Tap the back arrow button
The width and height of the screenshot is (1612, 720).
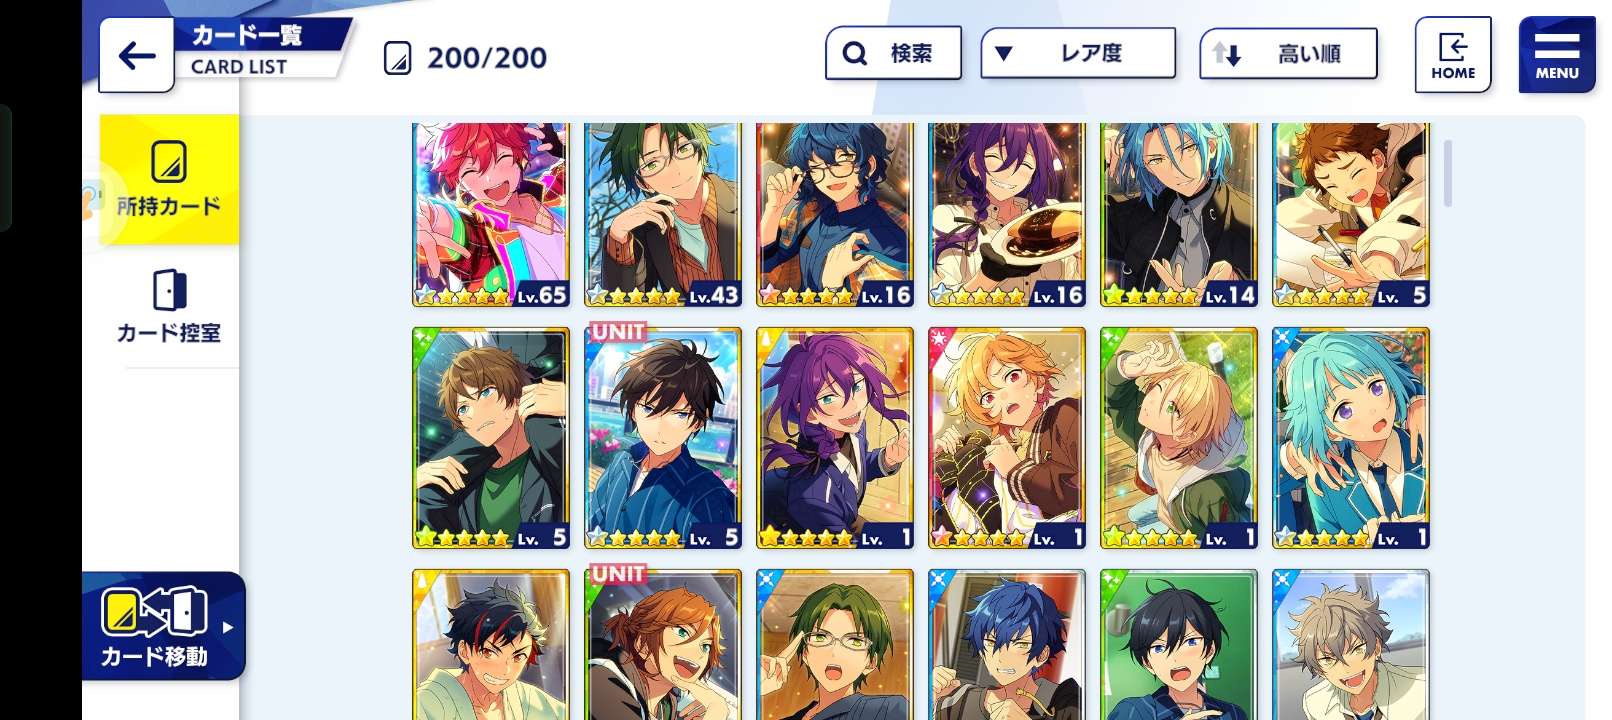click(x=137, y=55)
